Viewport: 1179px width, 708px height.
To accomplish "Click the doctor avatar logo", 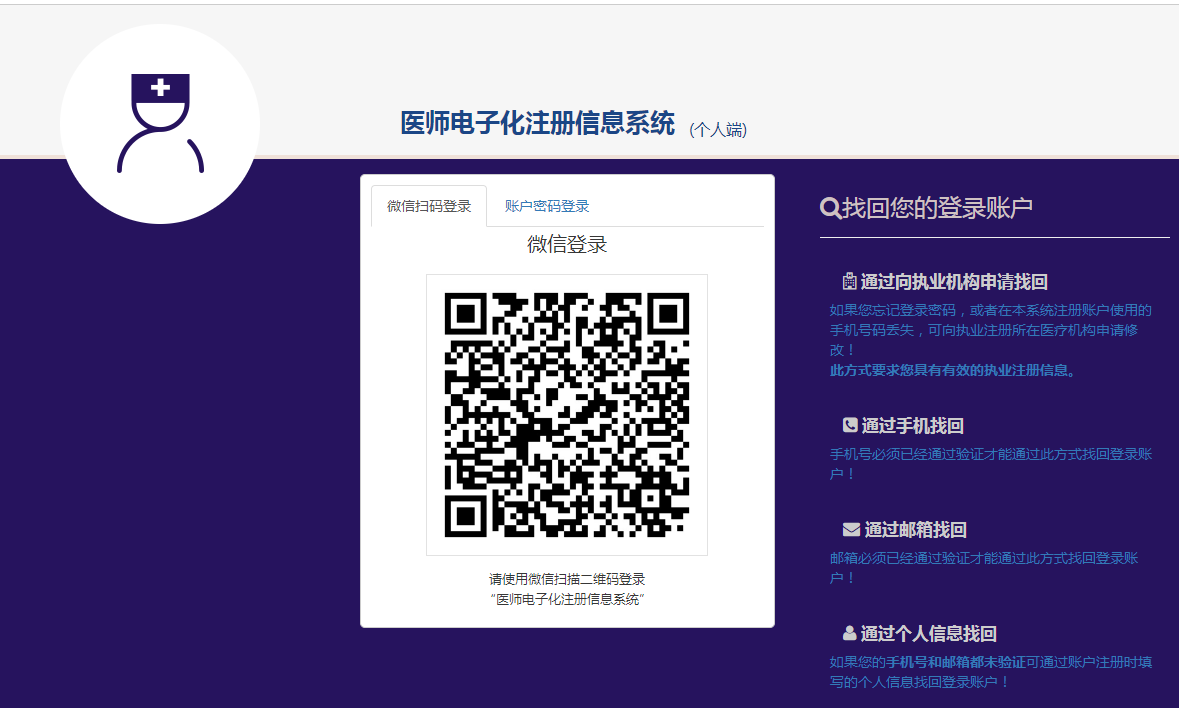I will click(x=160, y=123).
